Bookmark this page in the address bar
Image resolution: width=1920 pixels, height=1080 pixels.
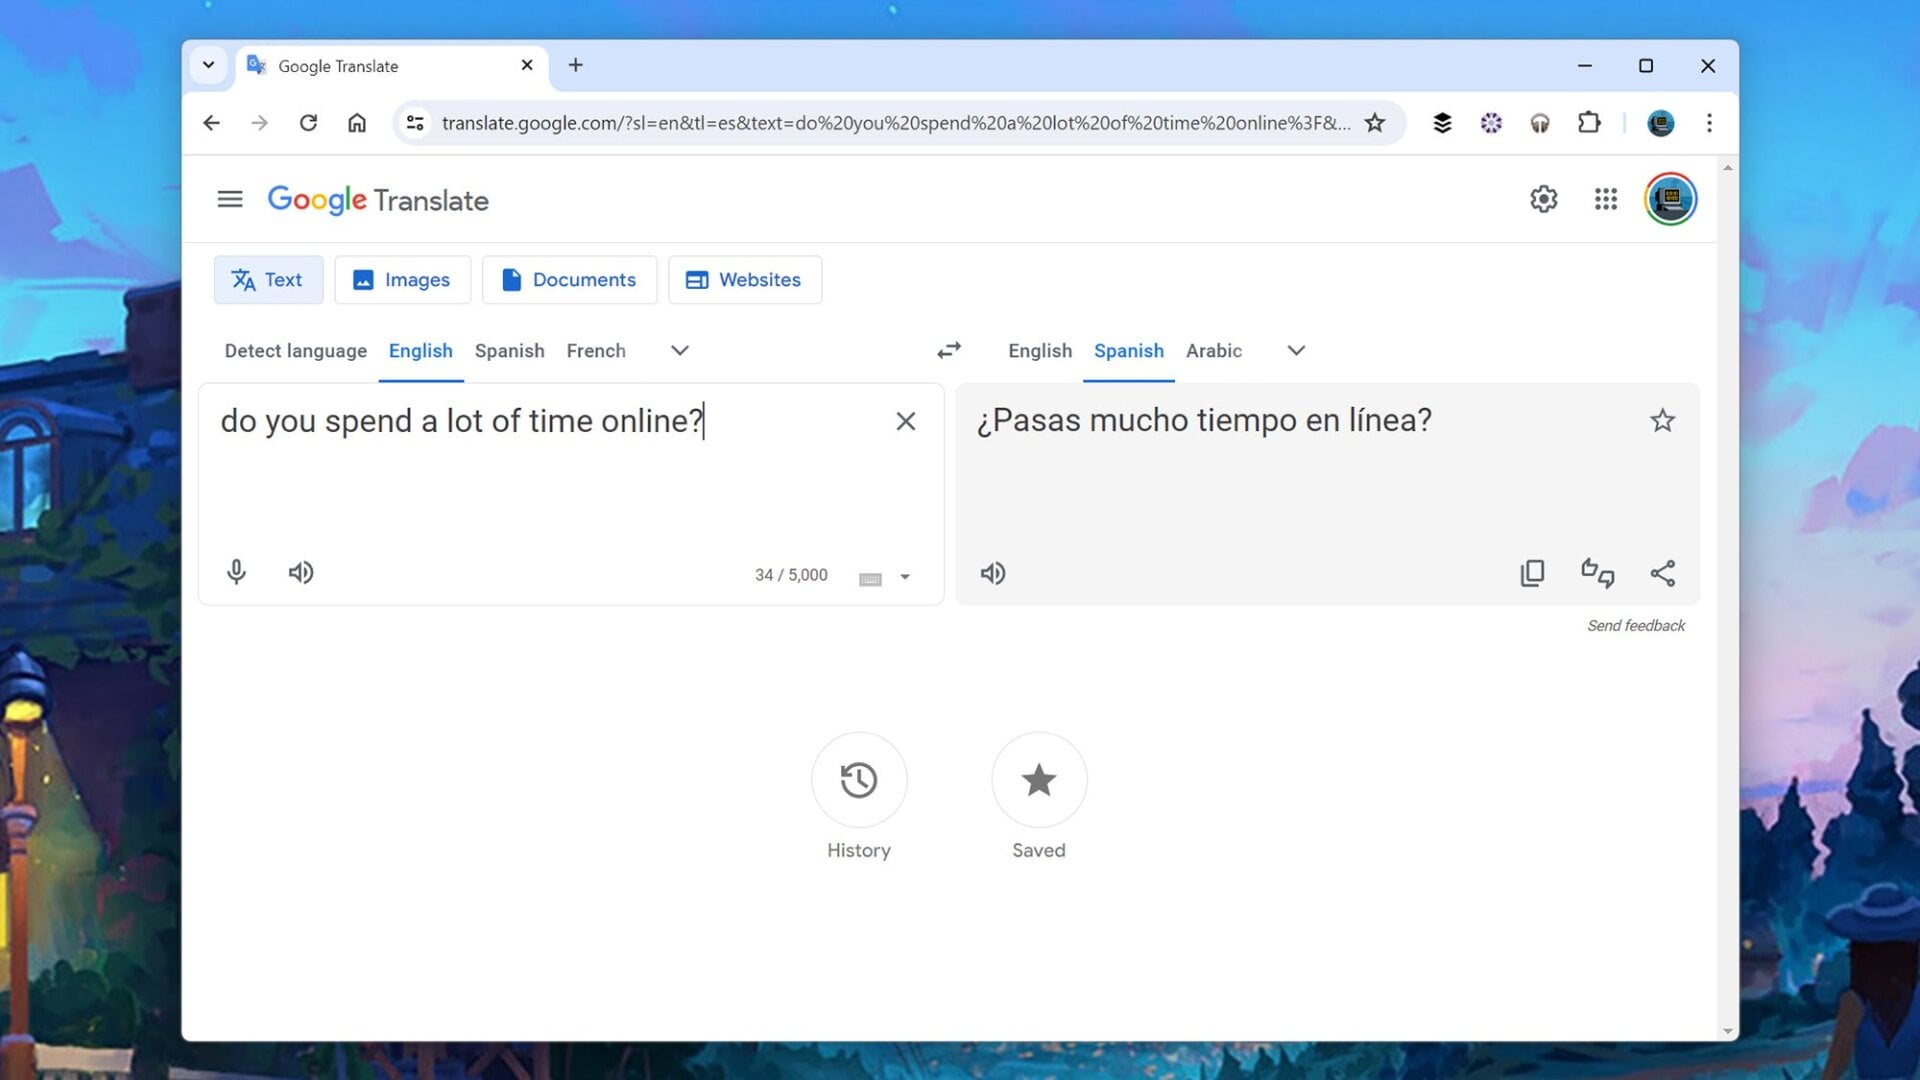[1375, 122]
